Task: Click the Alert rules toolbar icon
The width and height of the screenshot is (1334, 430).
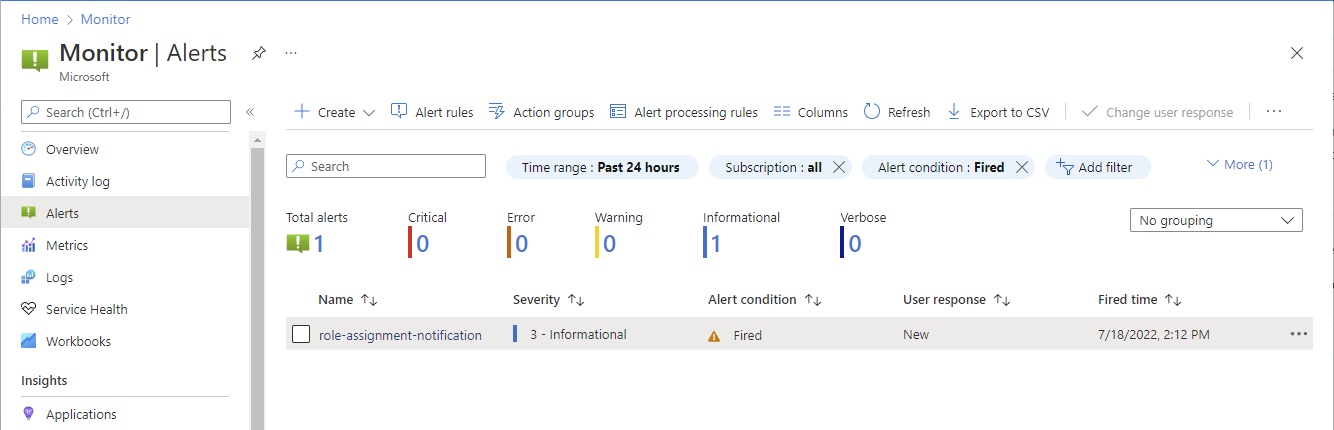Action: point(399,112)
